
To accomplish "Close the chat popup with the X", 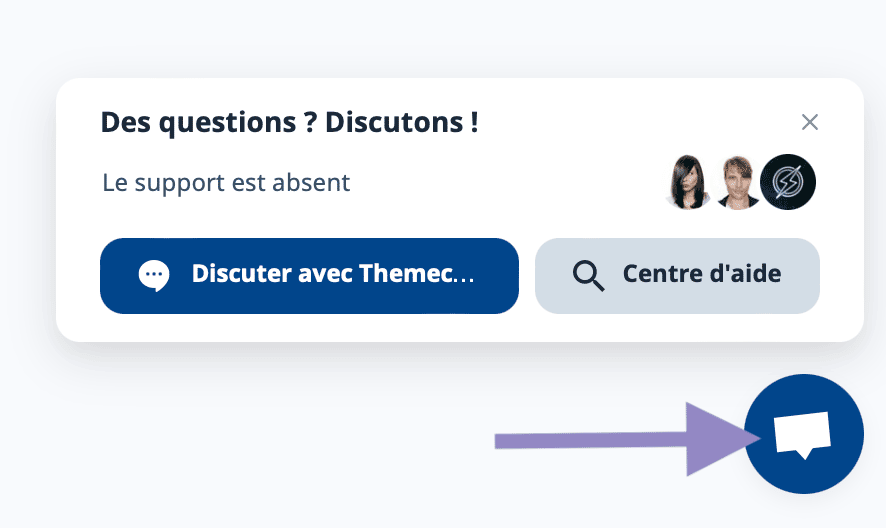I will click(810, 122).
